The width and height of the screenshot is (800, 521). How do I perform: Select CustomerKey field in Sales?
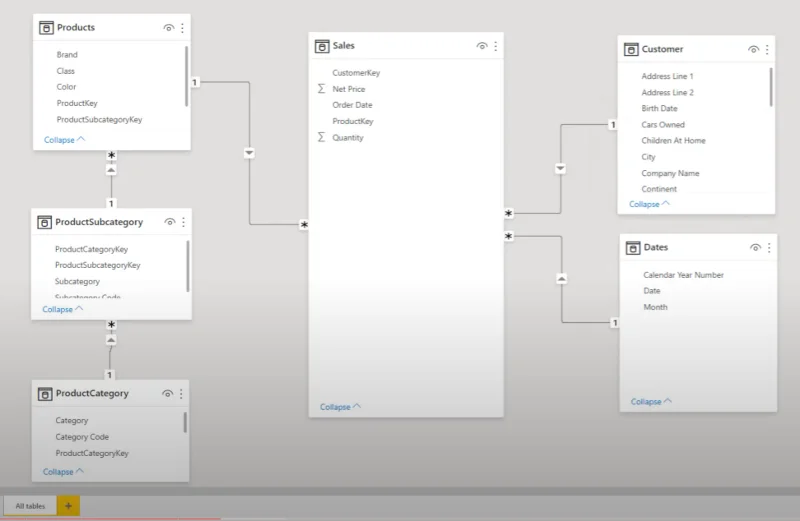tap(356, 73)
